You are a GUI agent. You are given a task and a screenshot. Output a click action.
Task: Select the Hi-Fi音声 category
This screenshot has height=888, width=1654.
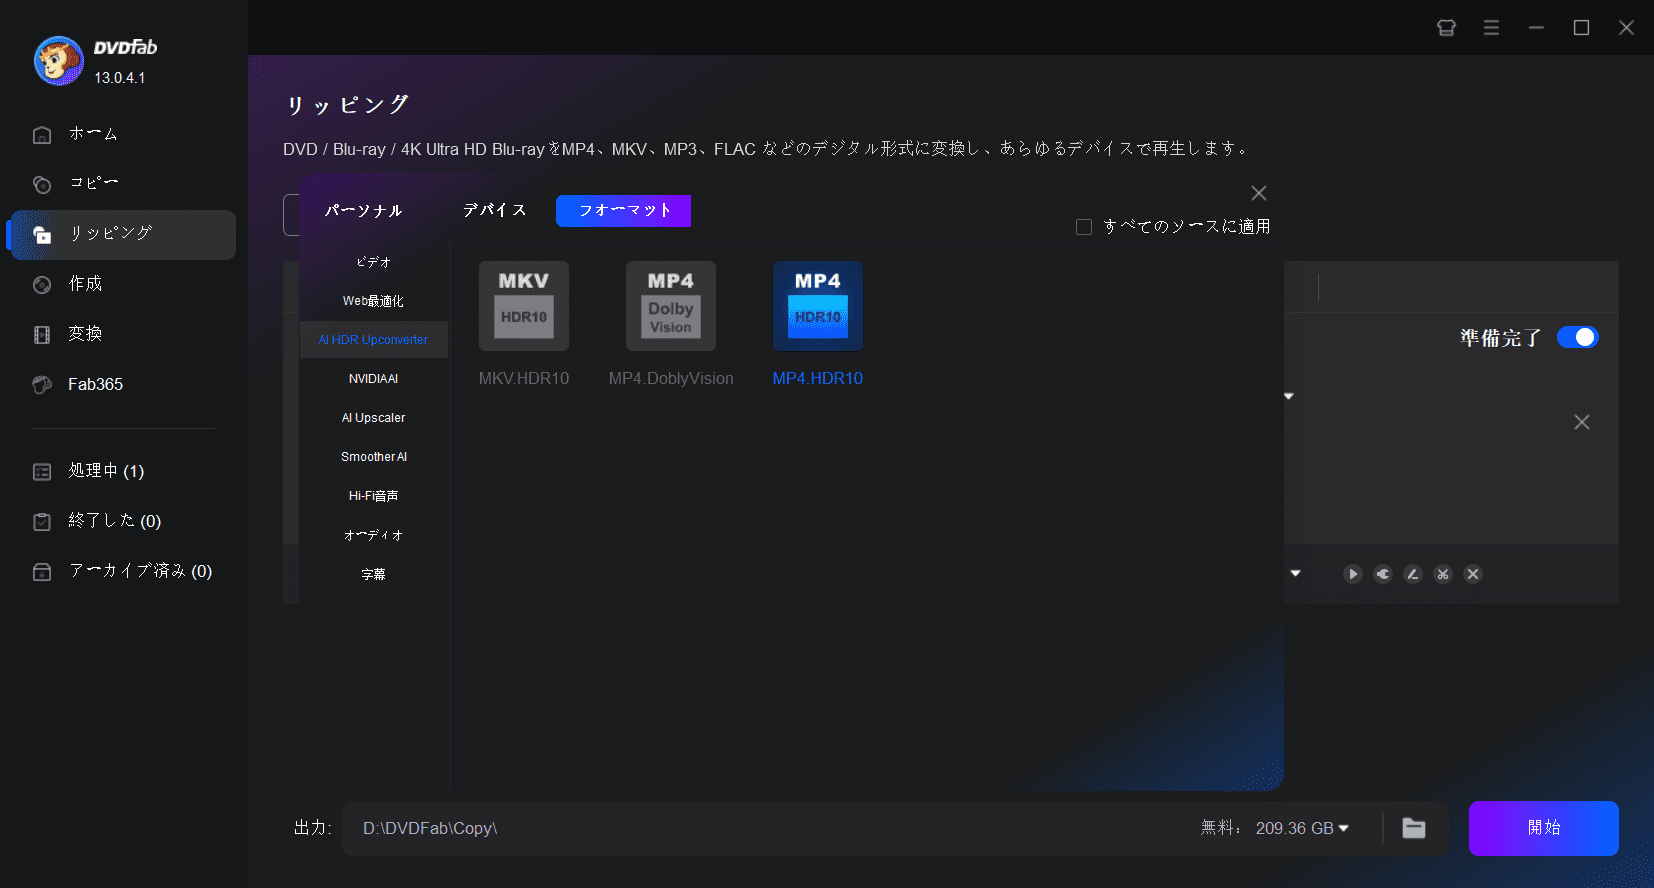click(373, 496)
